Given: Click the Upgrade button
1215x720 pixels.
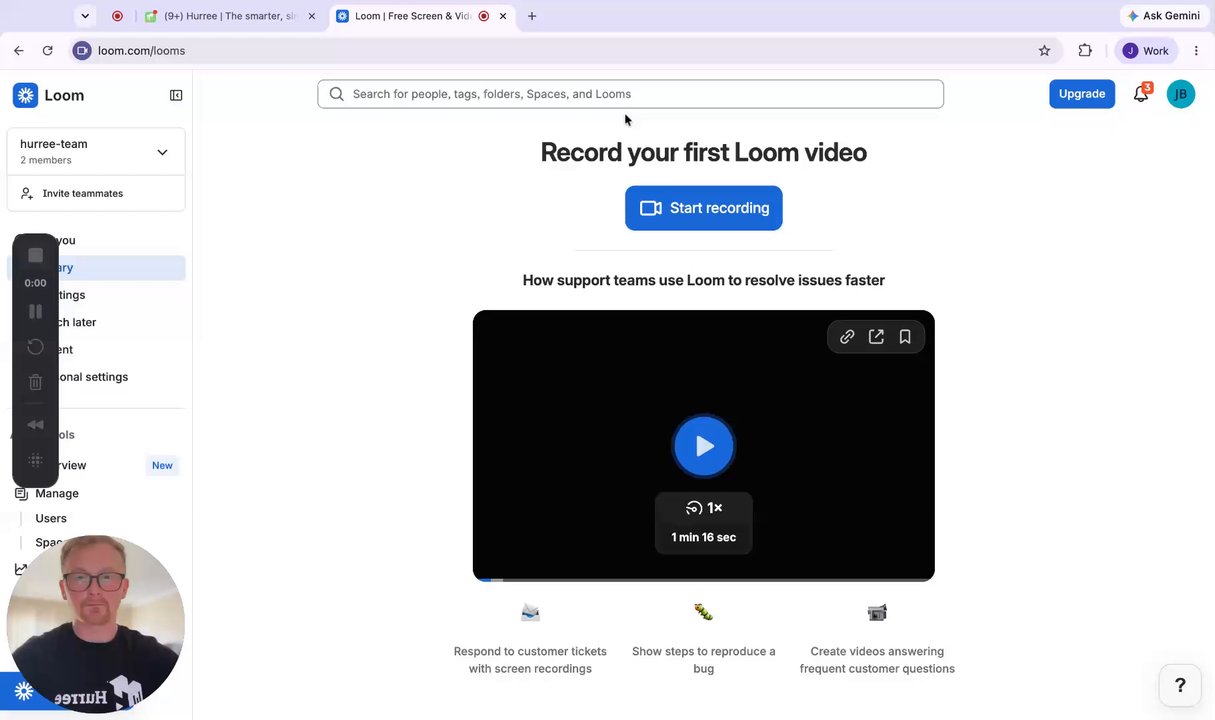Looking at the screenshot, I should tap(1082, 94).
